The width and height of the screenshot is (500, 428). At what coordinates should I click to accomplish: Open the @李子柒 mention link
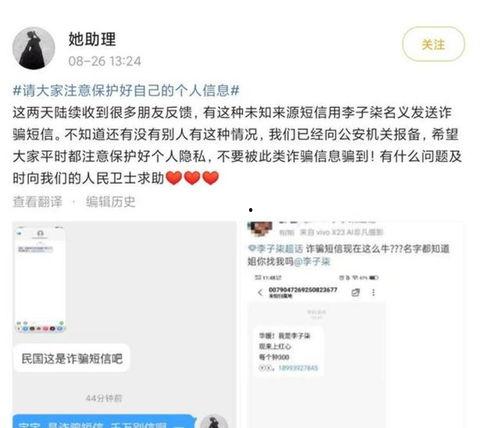click(312, 261)
